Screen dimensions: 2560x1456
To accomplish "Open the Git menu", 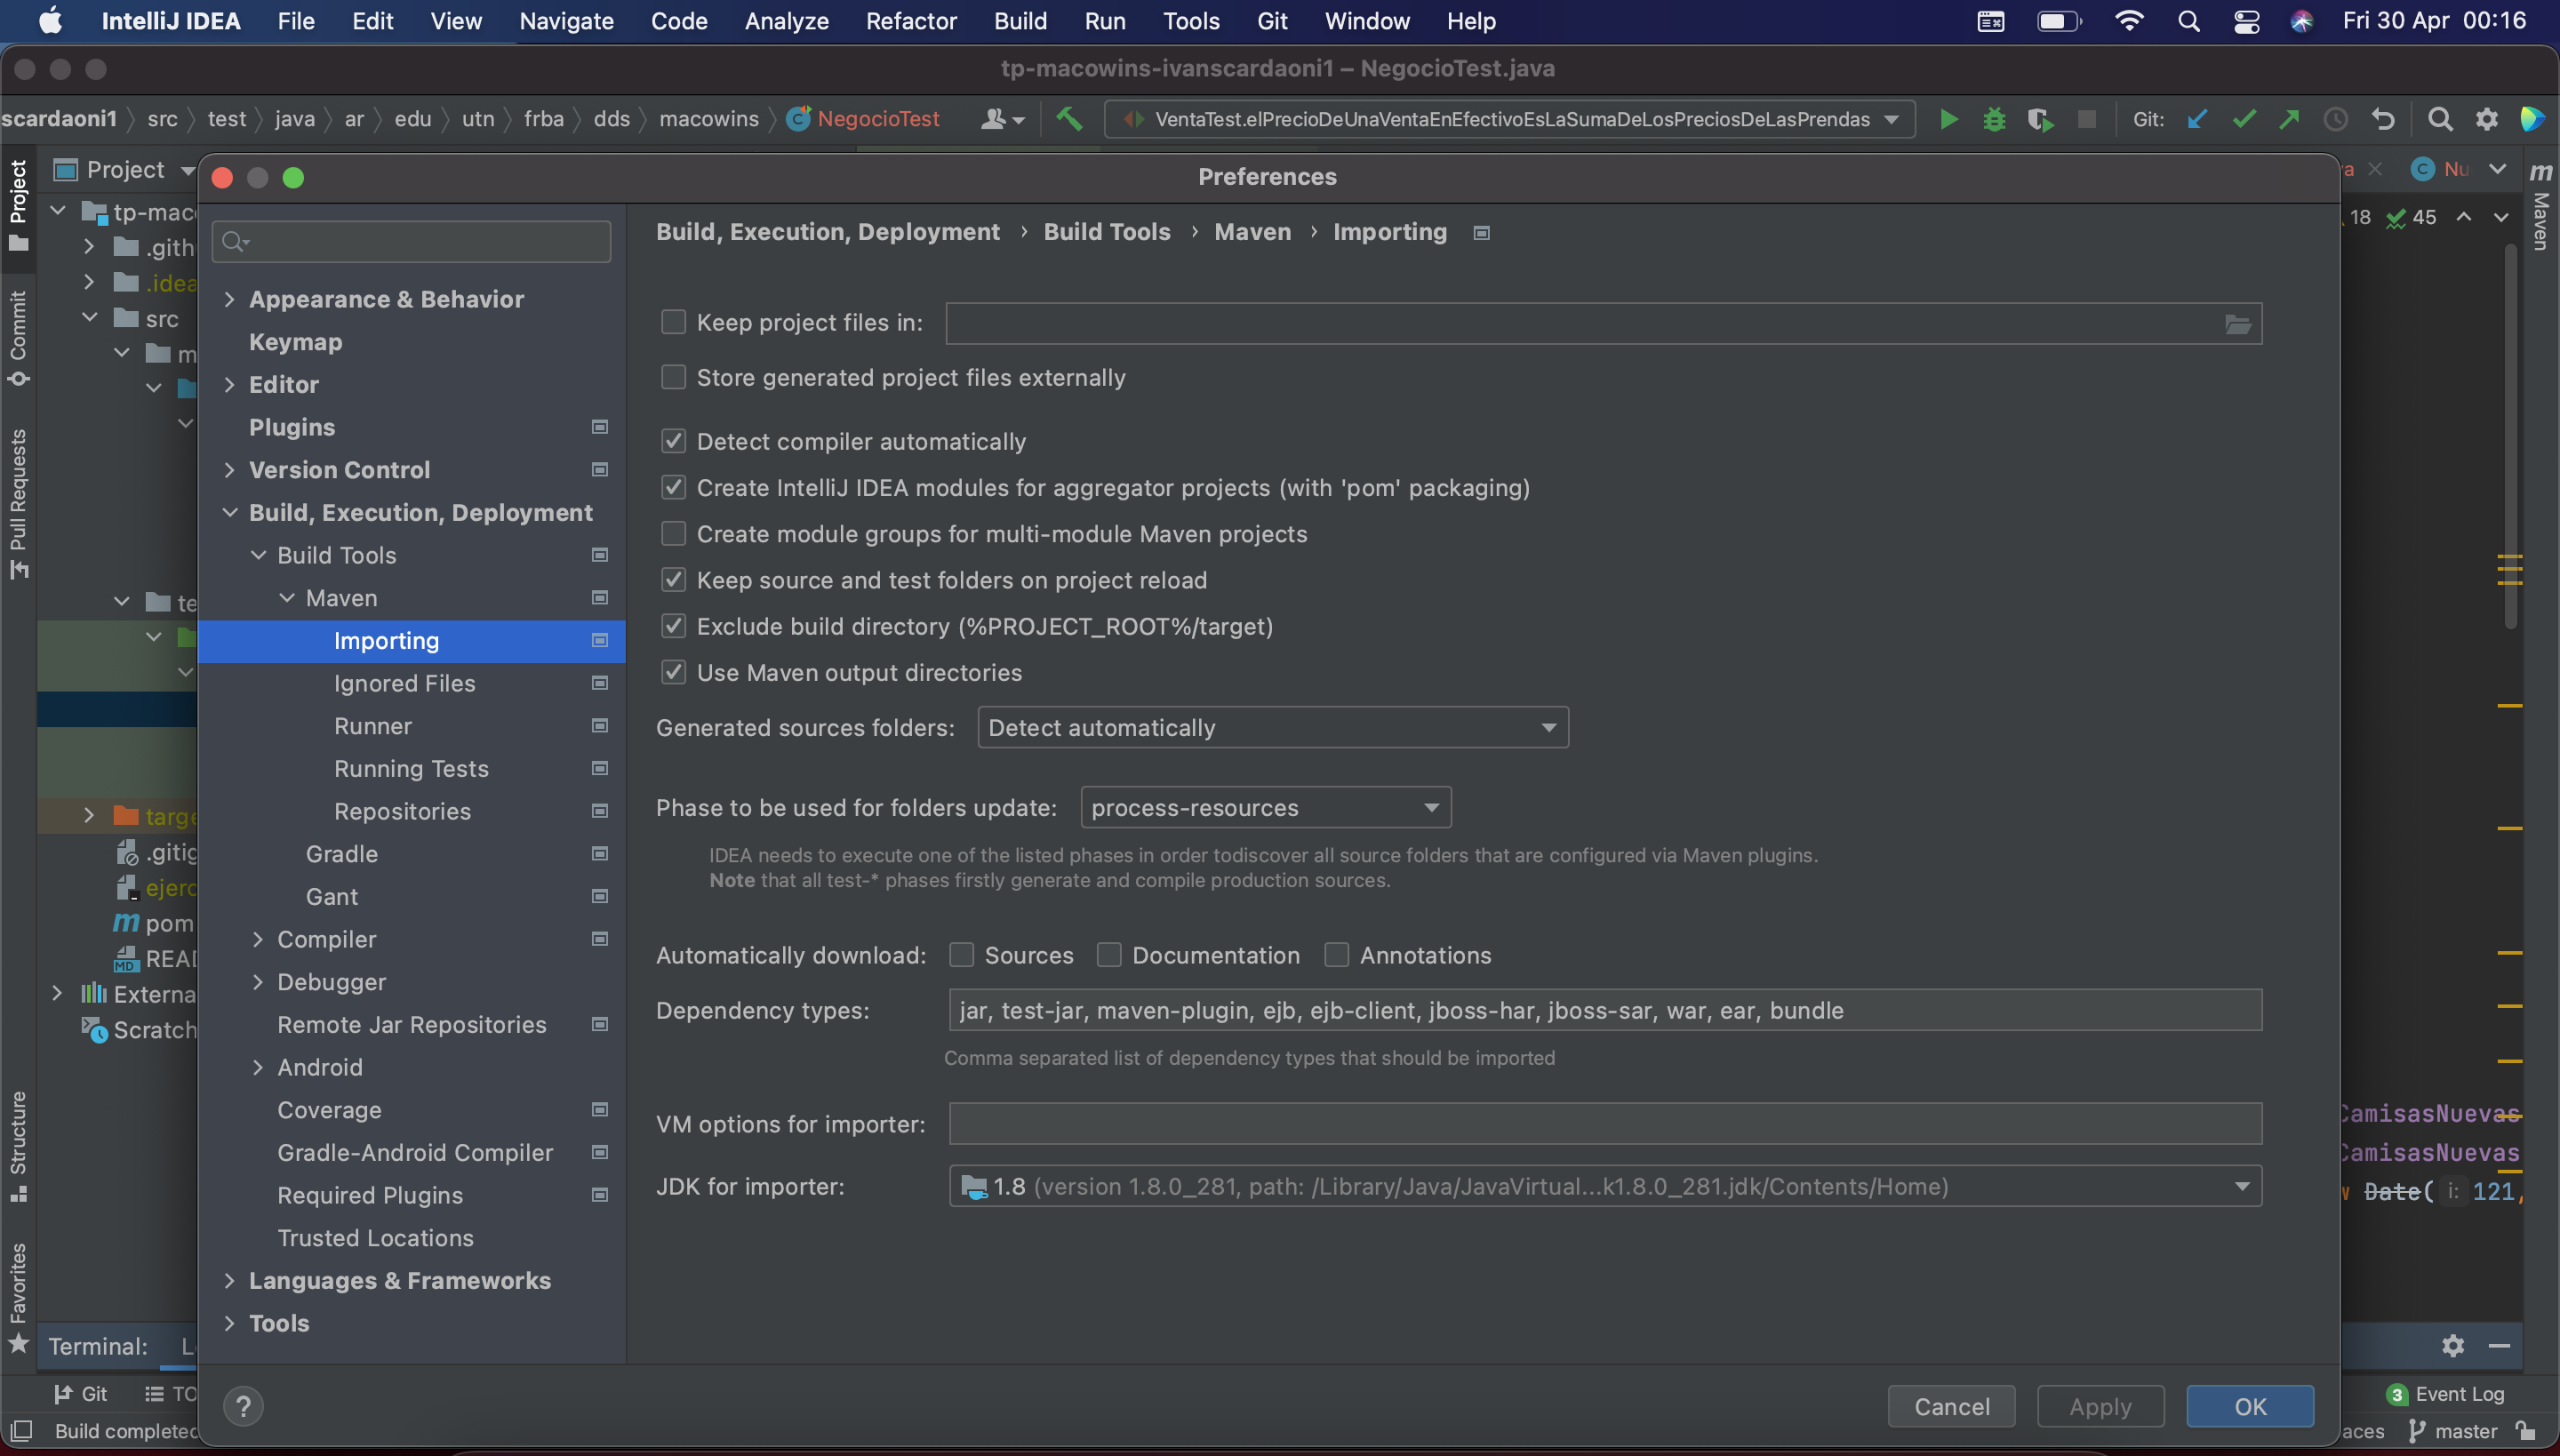I will [1271, 21].
